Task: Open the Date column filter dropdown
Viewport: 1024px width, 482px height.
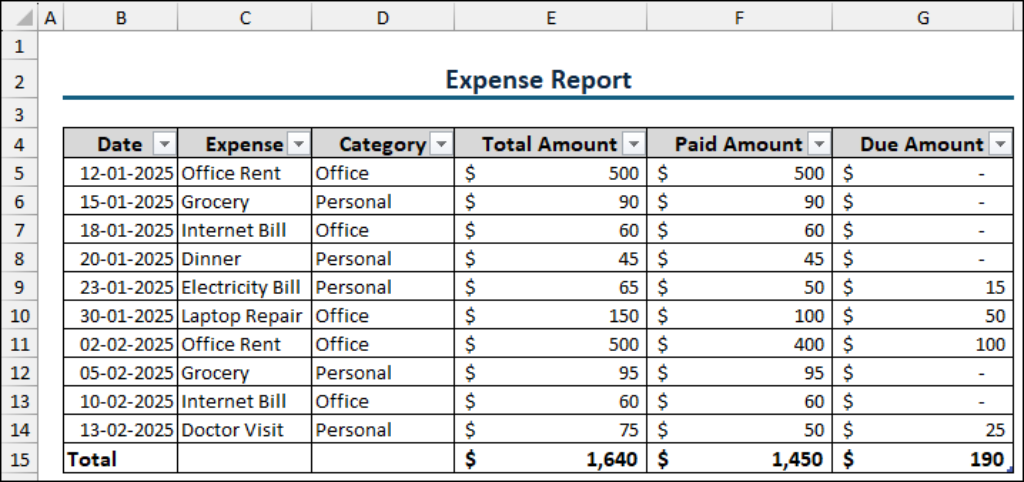Action: click(x=164, y=143)
